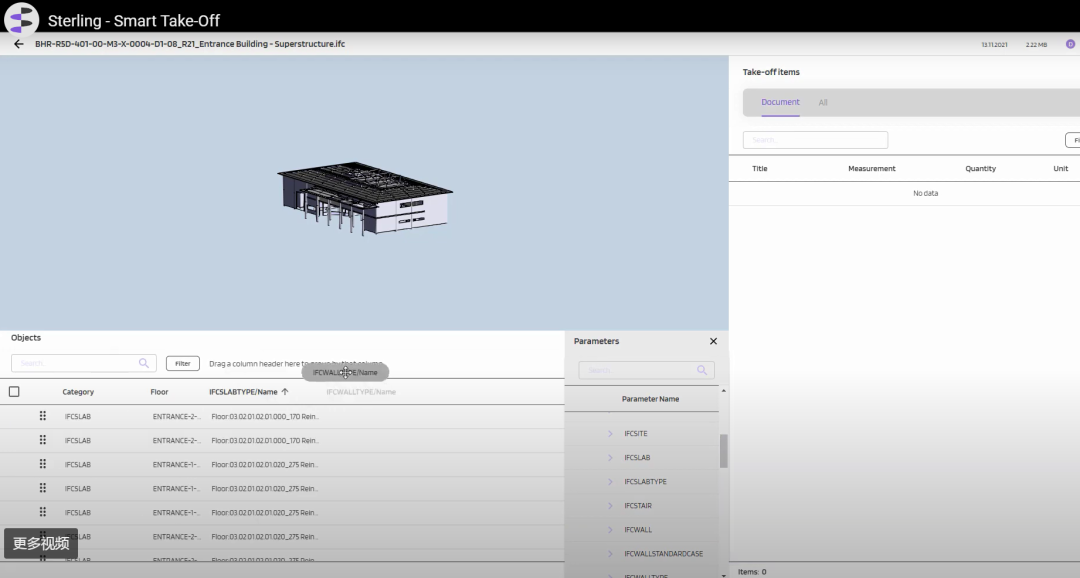Image resolution: width=1080 pixels, height=578 pixels.
Task: Click the Floor column header
Action: [x=159, y=392]
